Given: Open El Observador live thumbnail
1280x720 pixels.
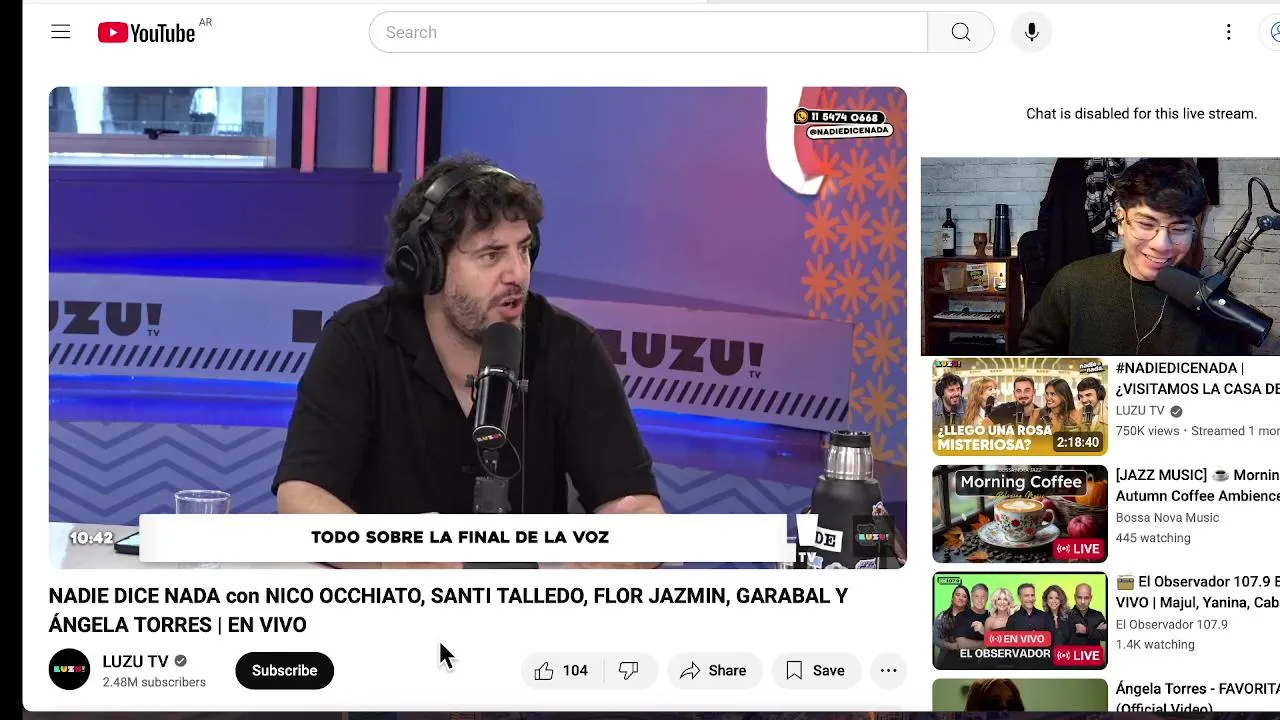Looking at the screenshot, I should click(1020, 621).
